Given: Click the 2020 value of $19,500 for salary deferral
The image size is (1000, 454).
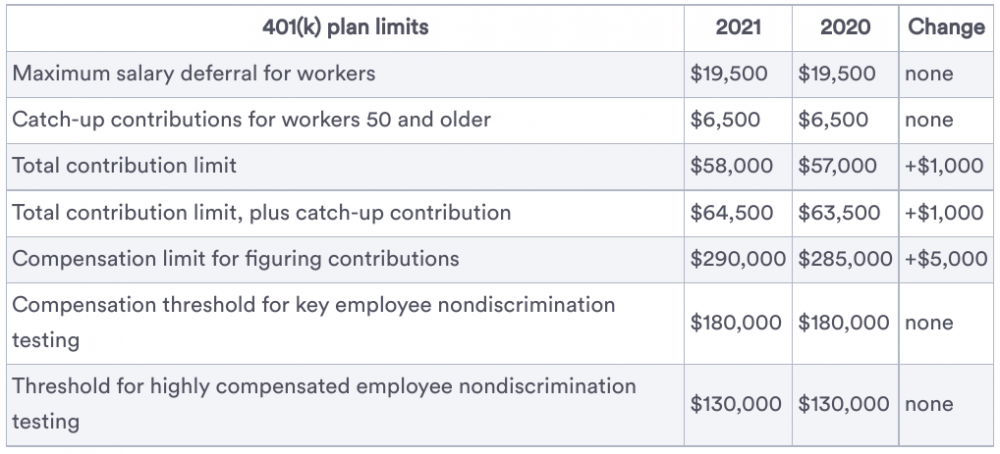Looking at the screenshot, I should (837, 74).
